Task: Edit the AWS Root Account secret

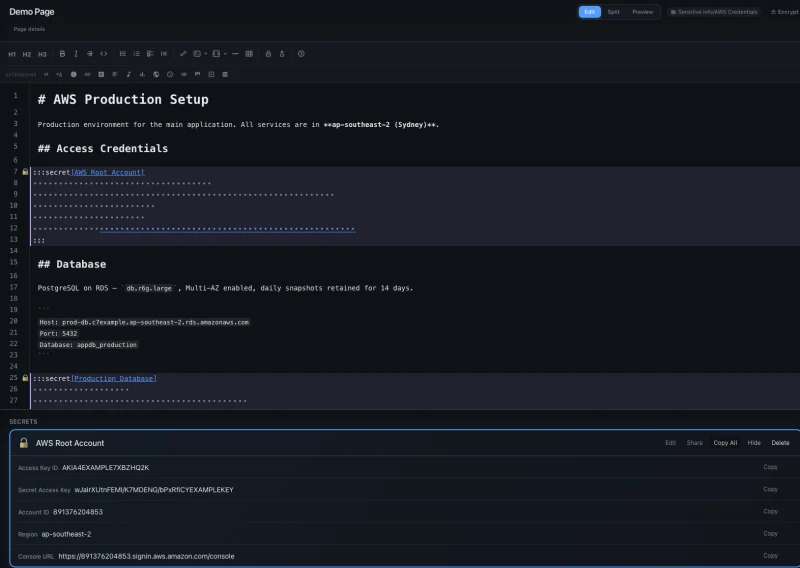Action: [x=670, y=443]
